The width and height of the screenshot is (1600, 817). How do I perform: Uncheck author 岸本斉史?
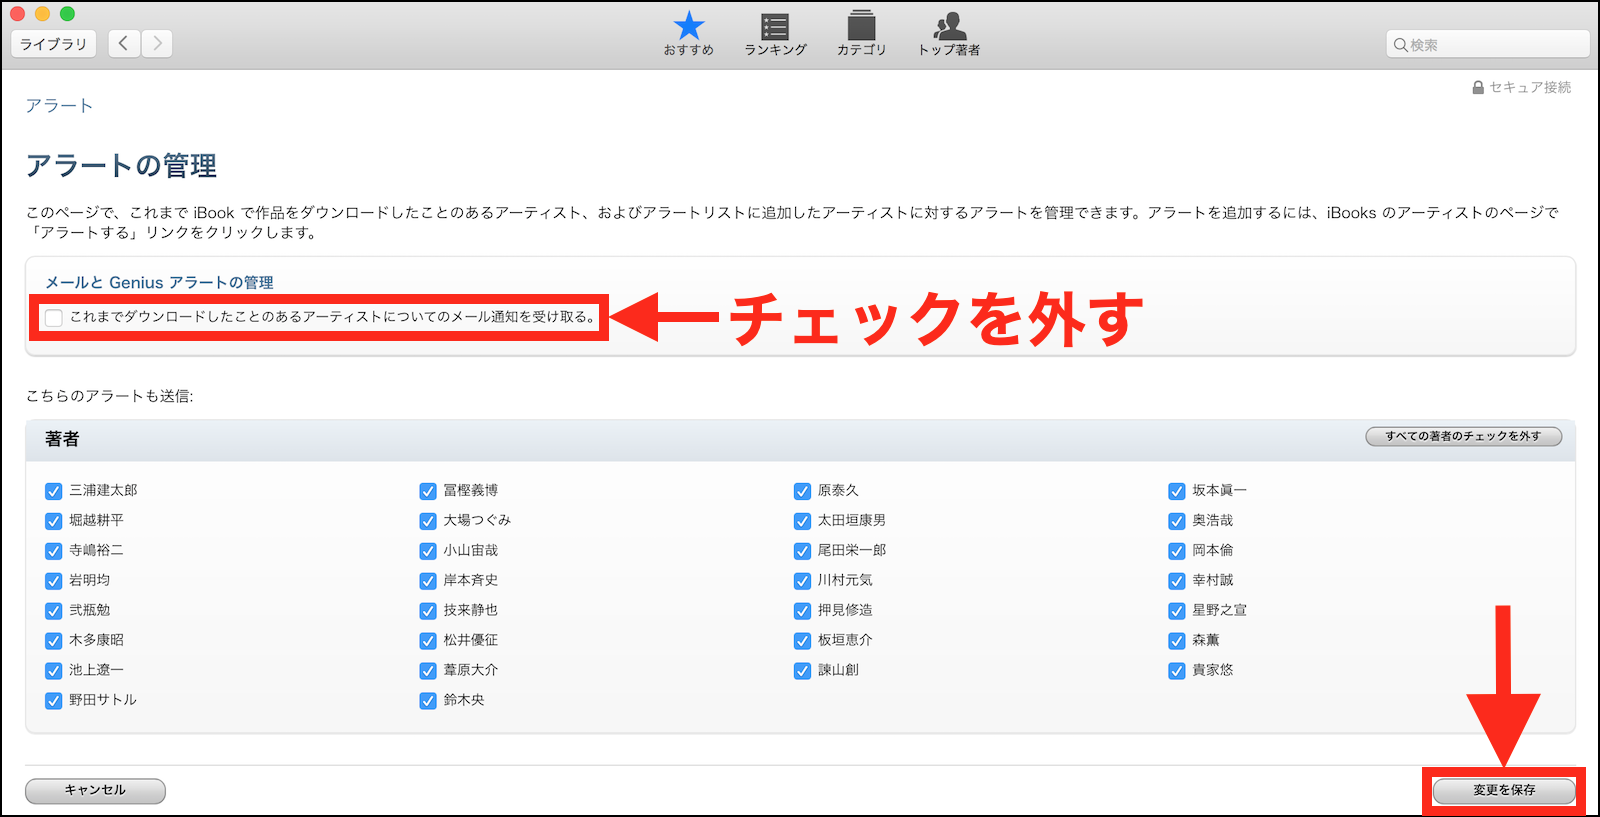(428, 581)
